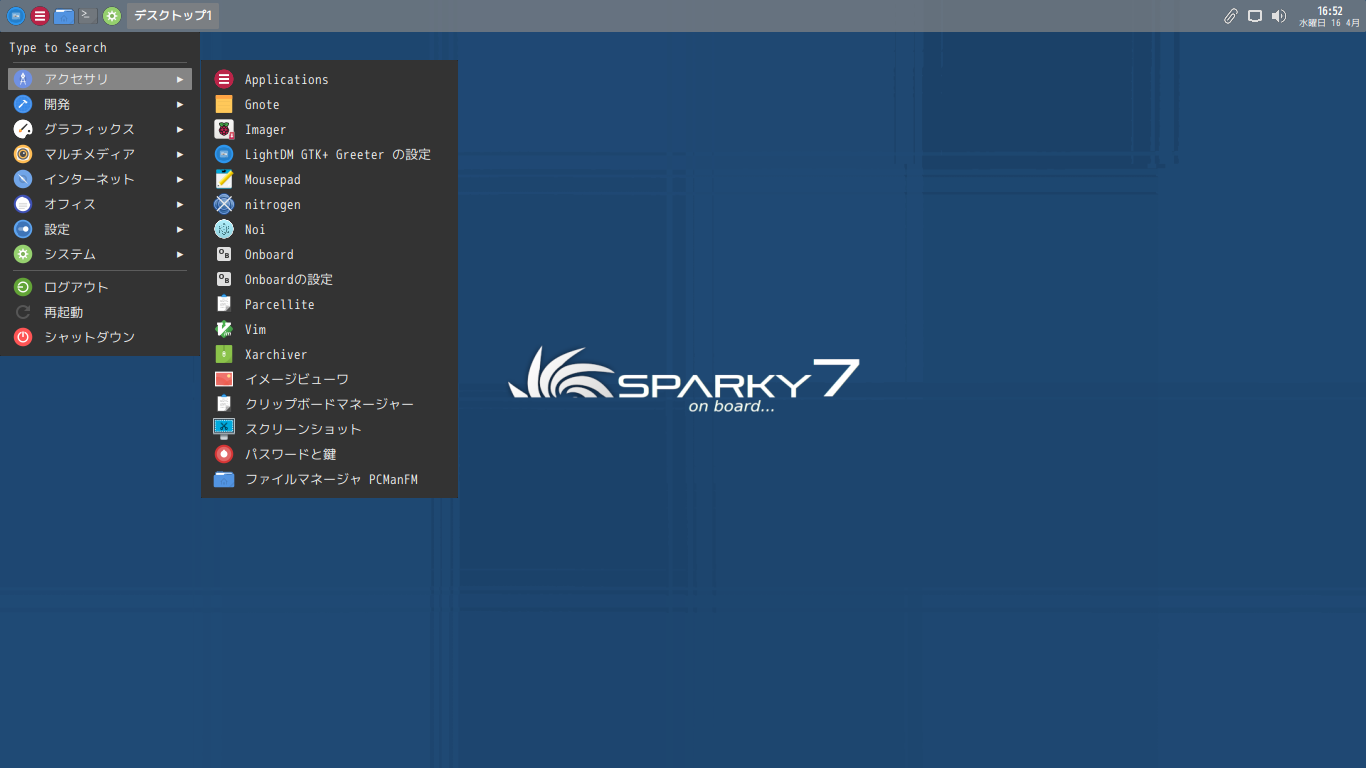Click the Applications icon in the submenu
This screenshot has width=1366, height=768.
coord(224,79)
